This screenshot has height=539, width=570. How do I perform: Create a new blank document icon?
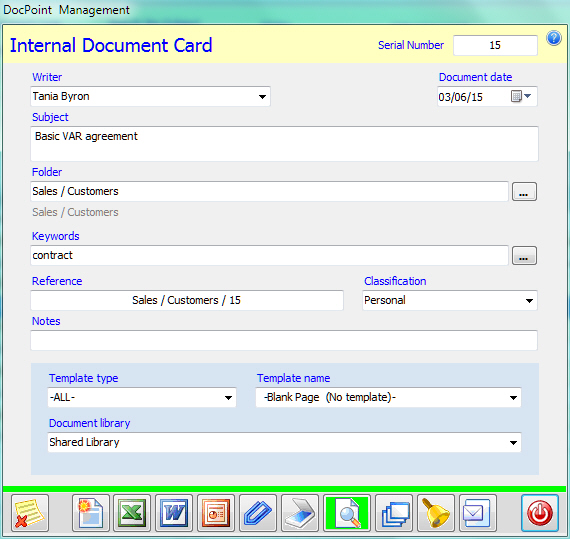[91, 513]
